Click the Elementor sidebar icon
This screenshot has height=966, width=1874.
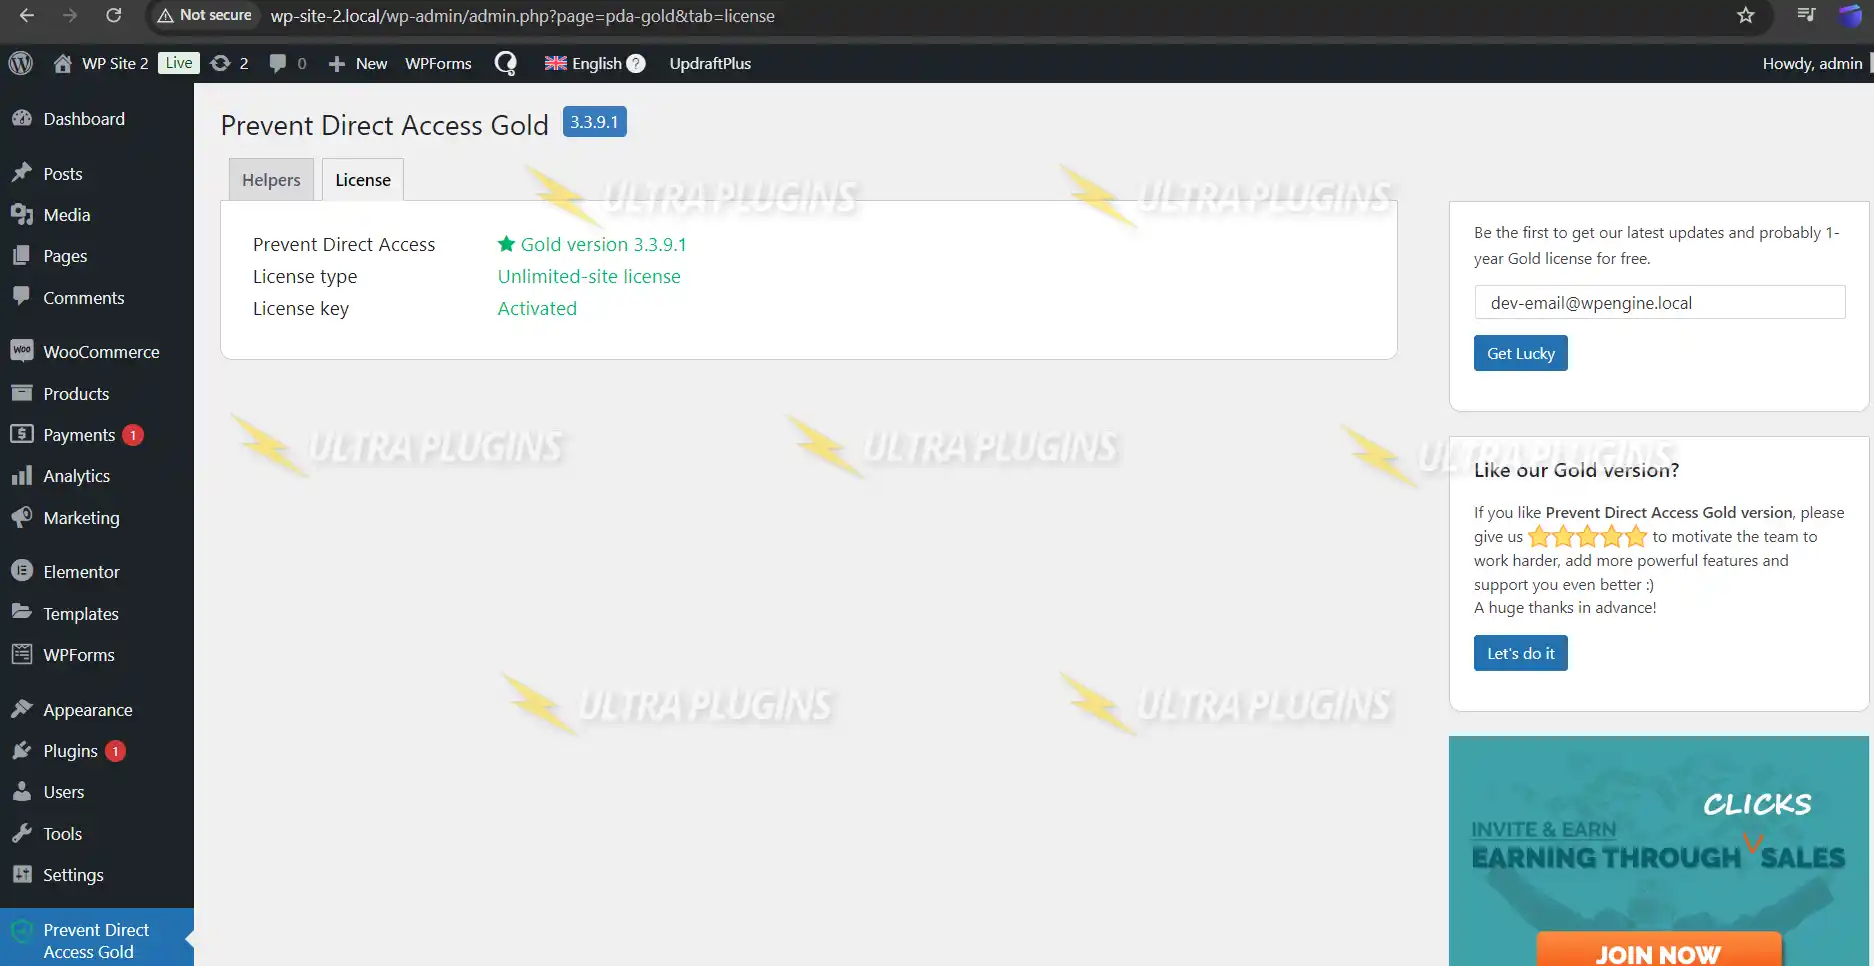pyautogui.click(x=22, y=571)
